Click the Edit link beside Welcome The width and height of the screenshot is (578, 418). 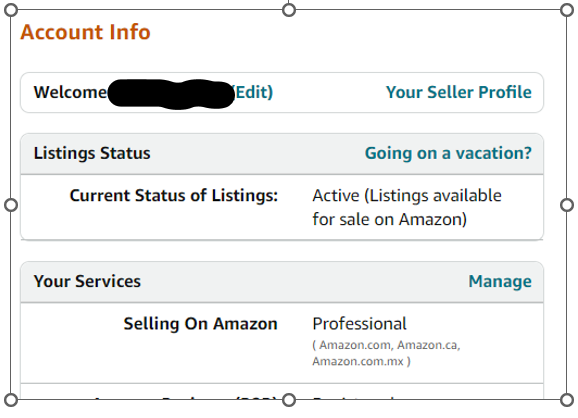point(254,92)
